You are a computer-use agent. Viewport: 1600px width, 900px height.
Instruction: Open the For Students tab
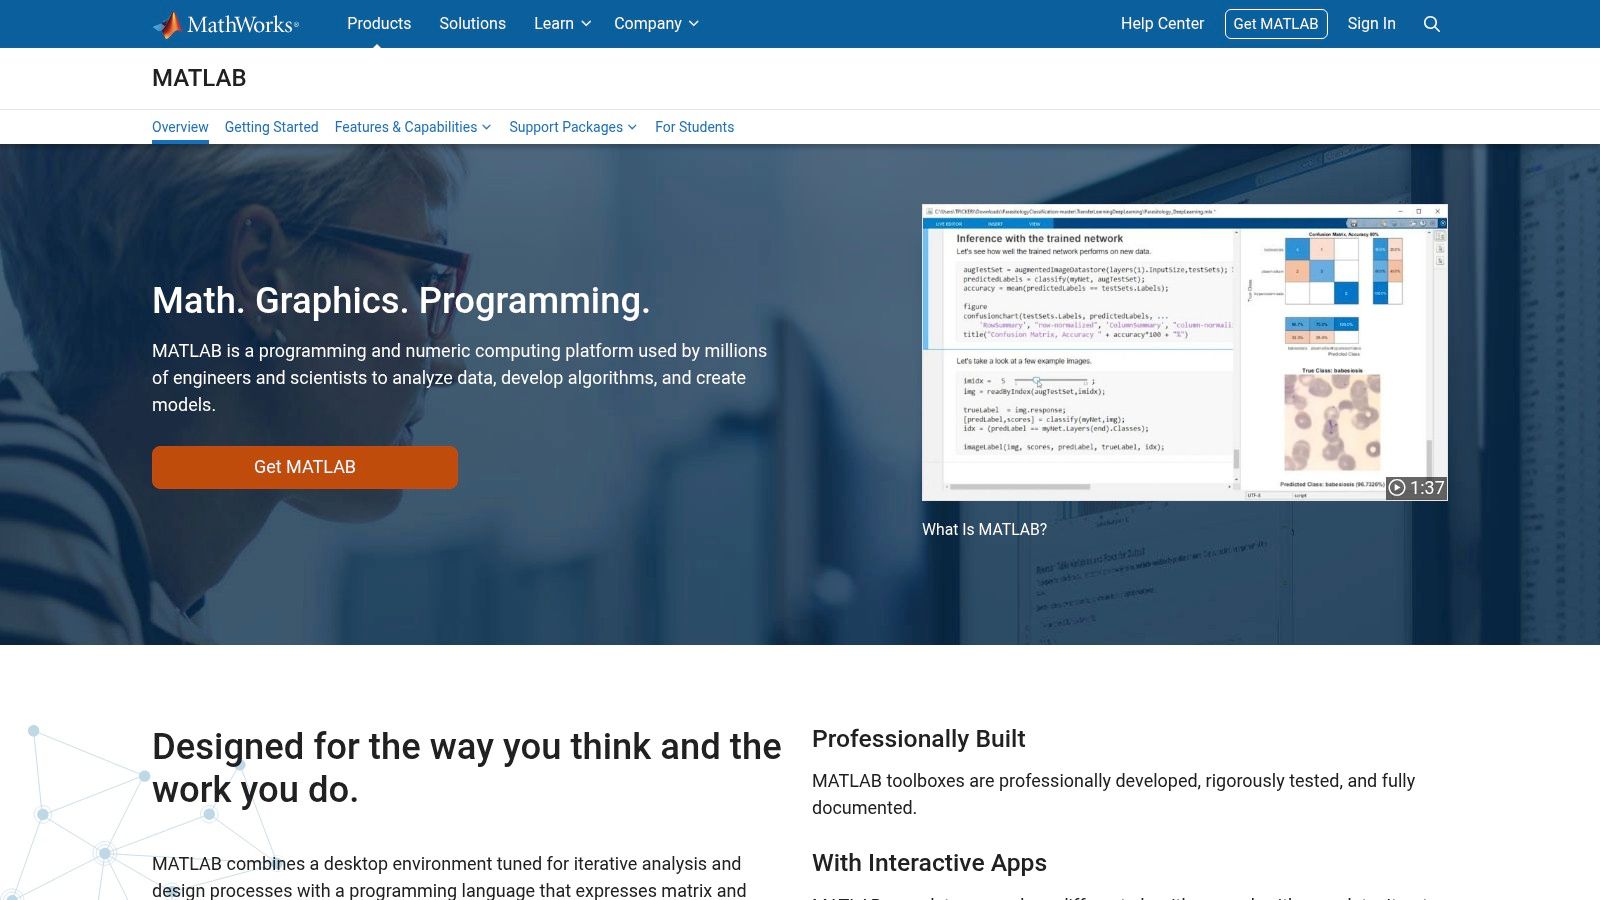coord(694,127)
